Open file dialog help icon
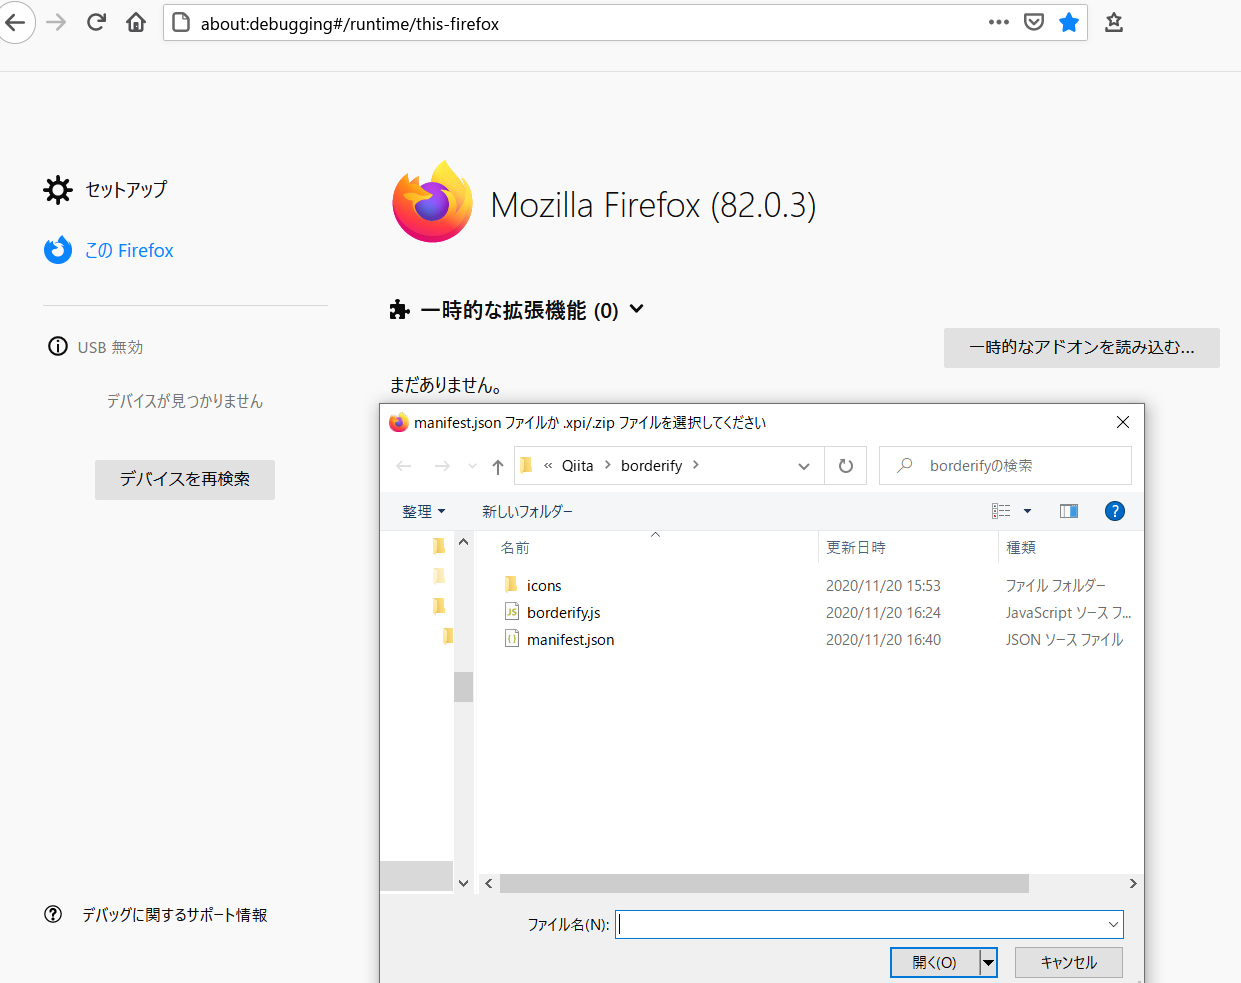The height and width of the screenshot is (983, 1241). (x=1115, y=511)
